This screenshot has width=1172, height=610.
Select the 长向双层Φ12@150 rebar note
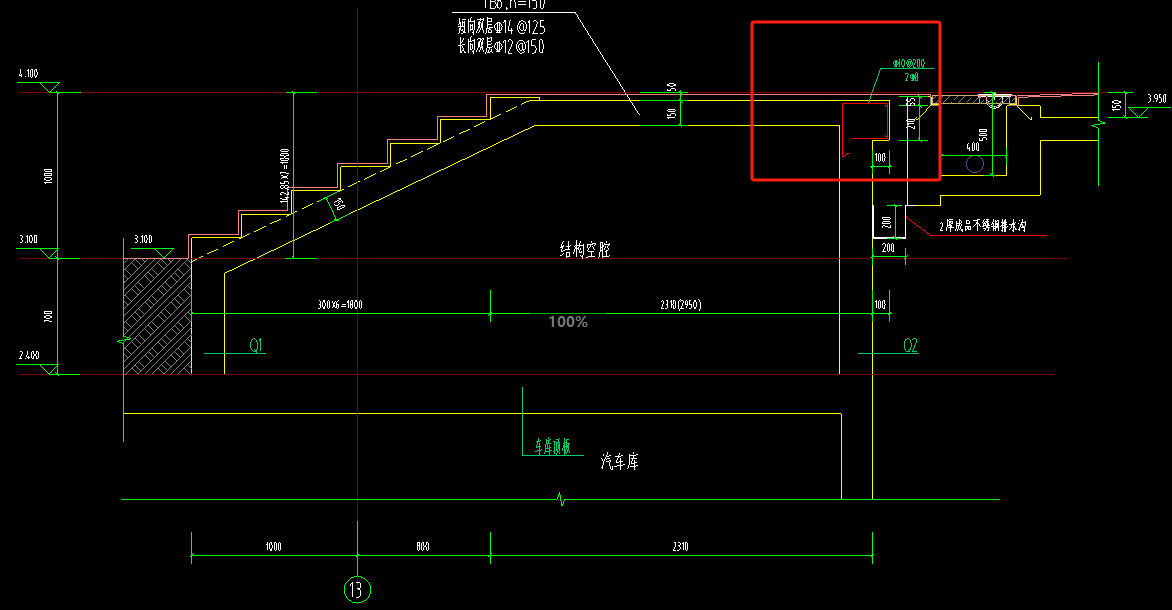click(501, 46)
